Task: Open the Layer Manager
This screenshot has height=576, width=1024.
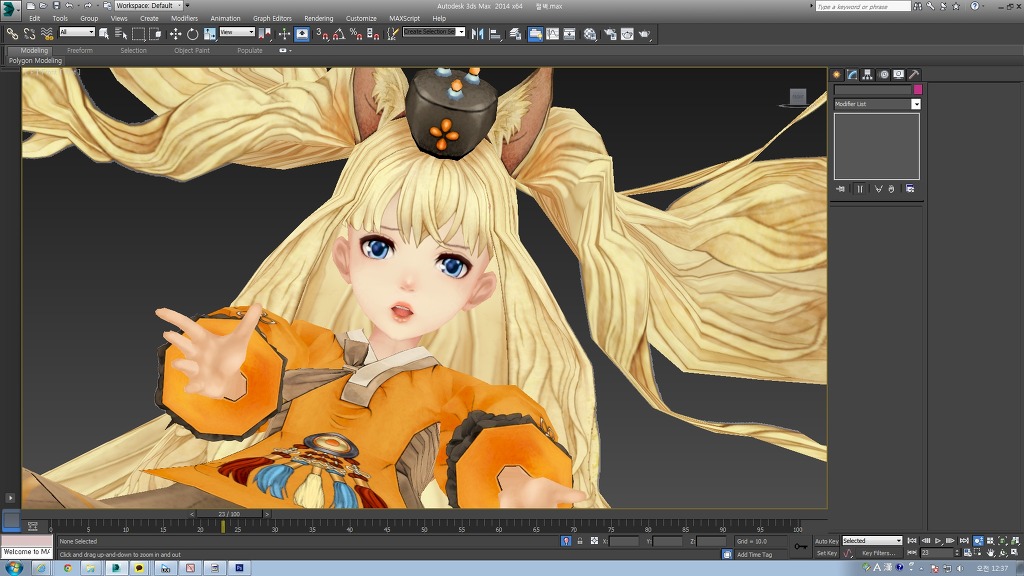Action: point(515,33)
